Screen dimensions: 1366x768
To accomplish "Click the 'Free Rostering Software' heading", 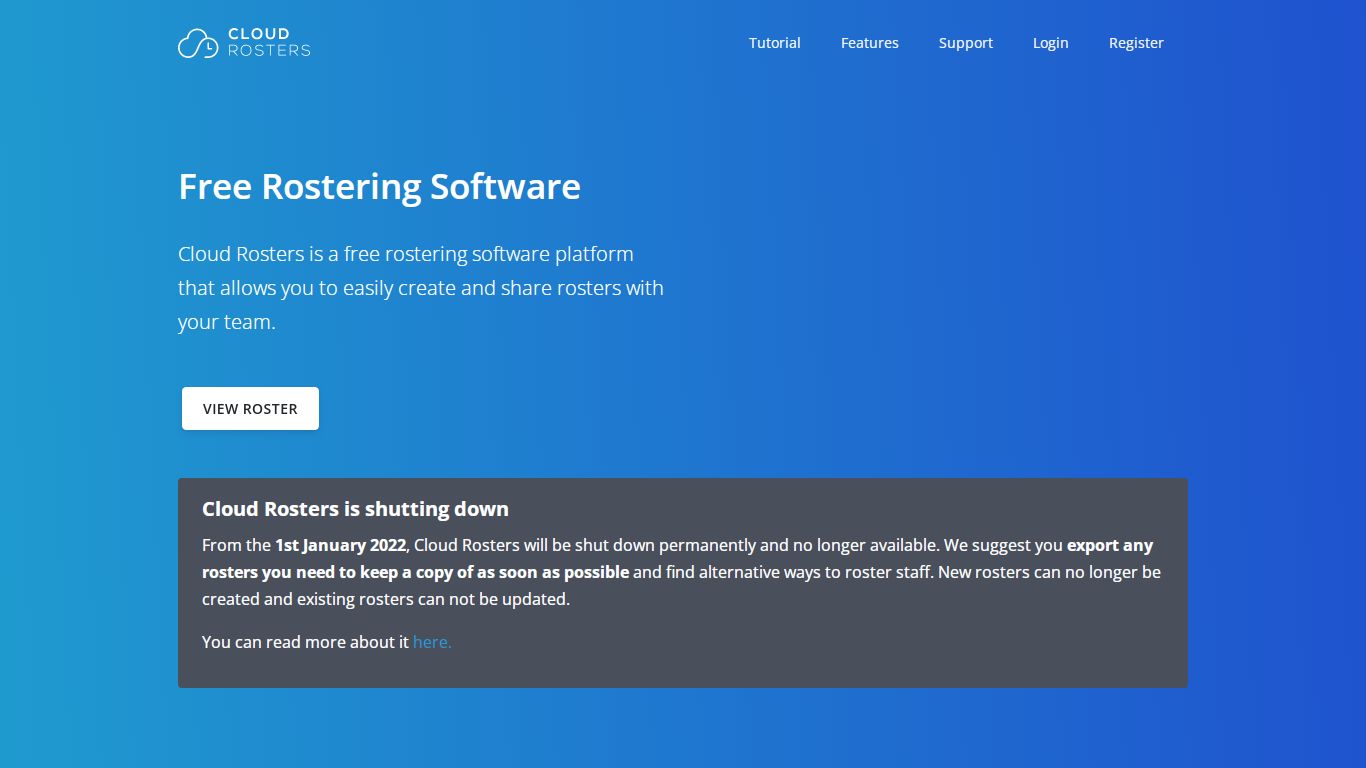I will click(x=379, y=187).
